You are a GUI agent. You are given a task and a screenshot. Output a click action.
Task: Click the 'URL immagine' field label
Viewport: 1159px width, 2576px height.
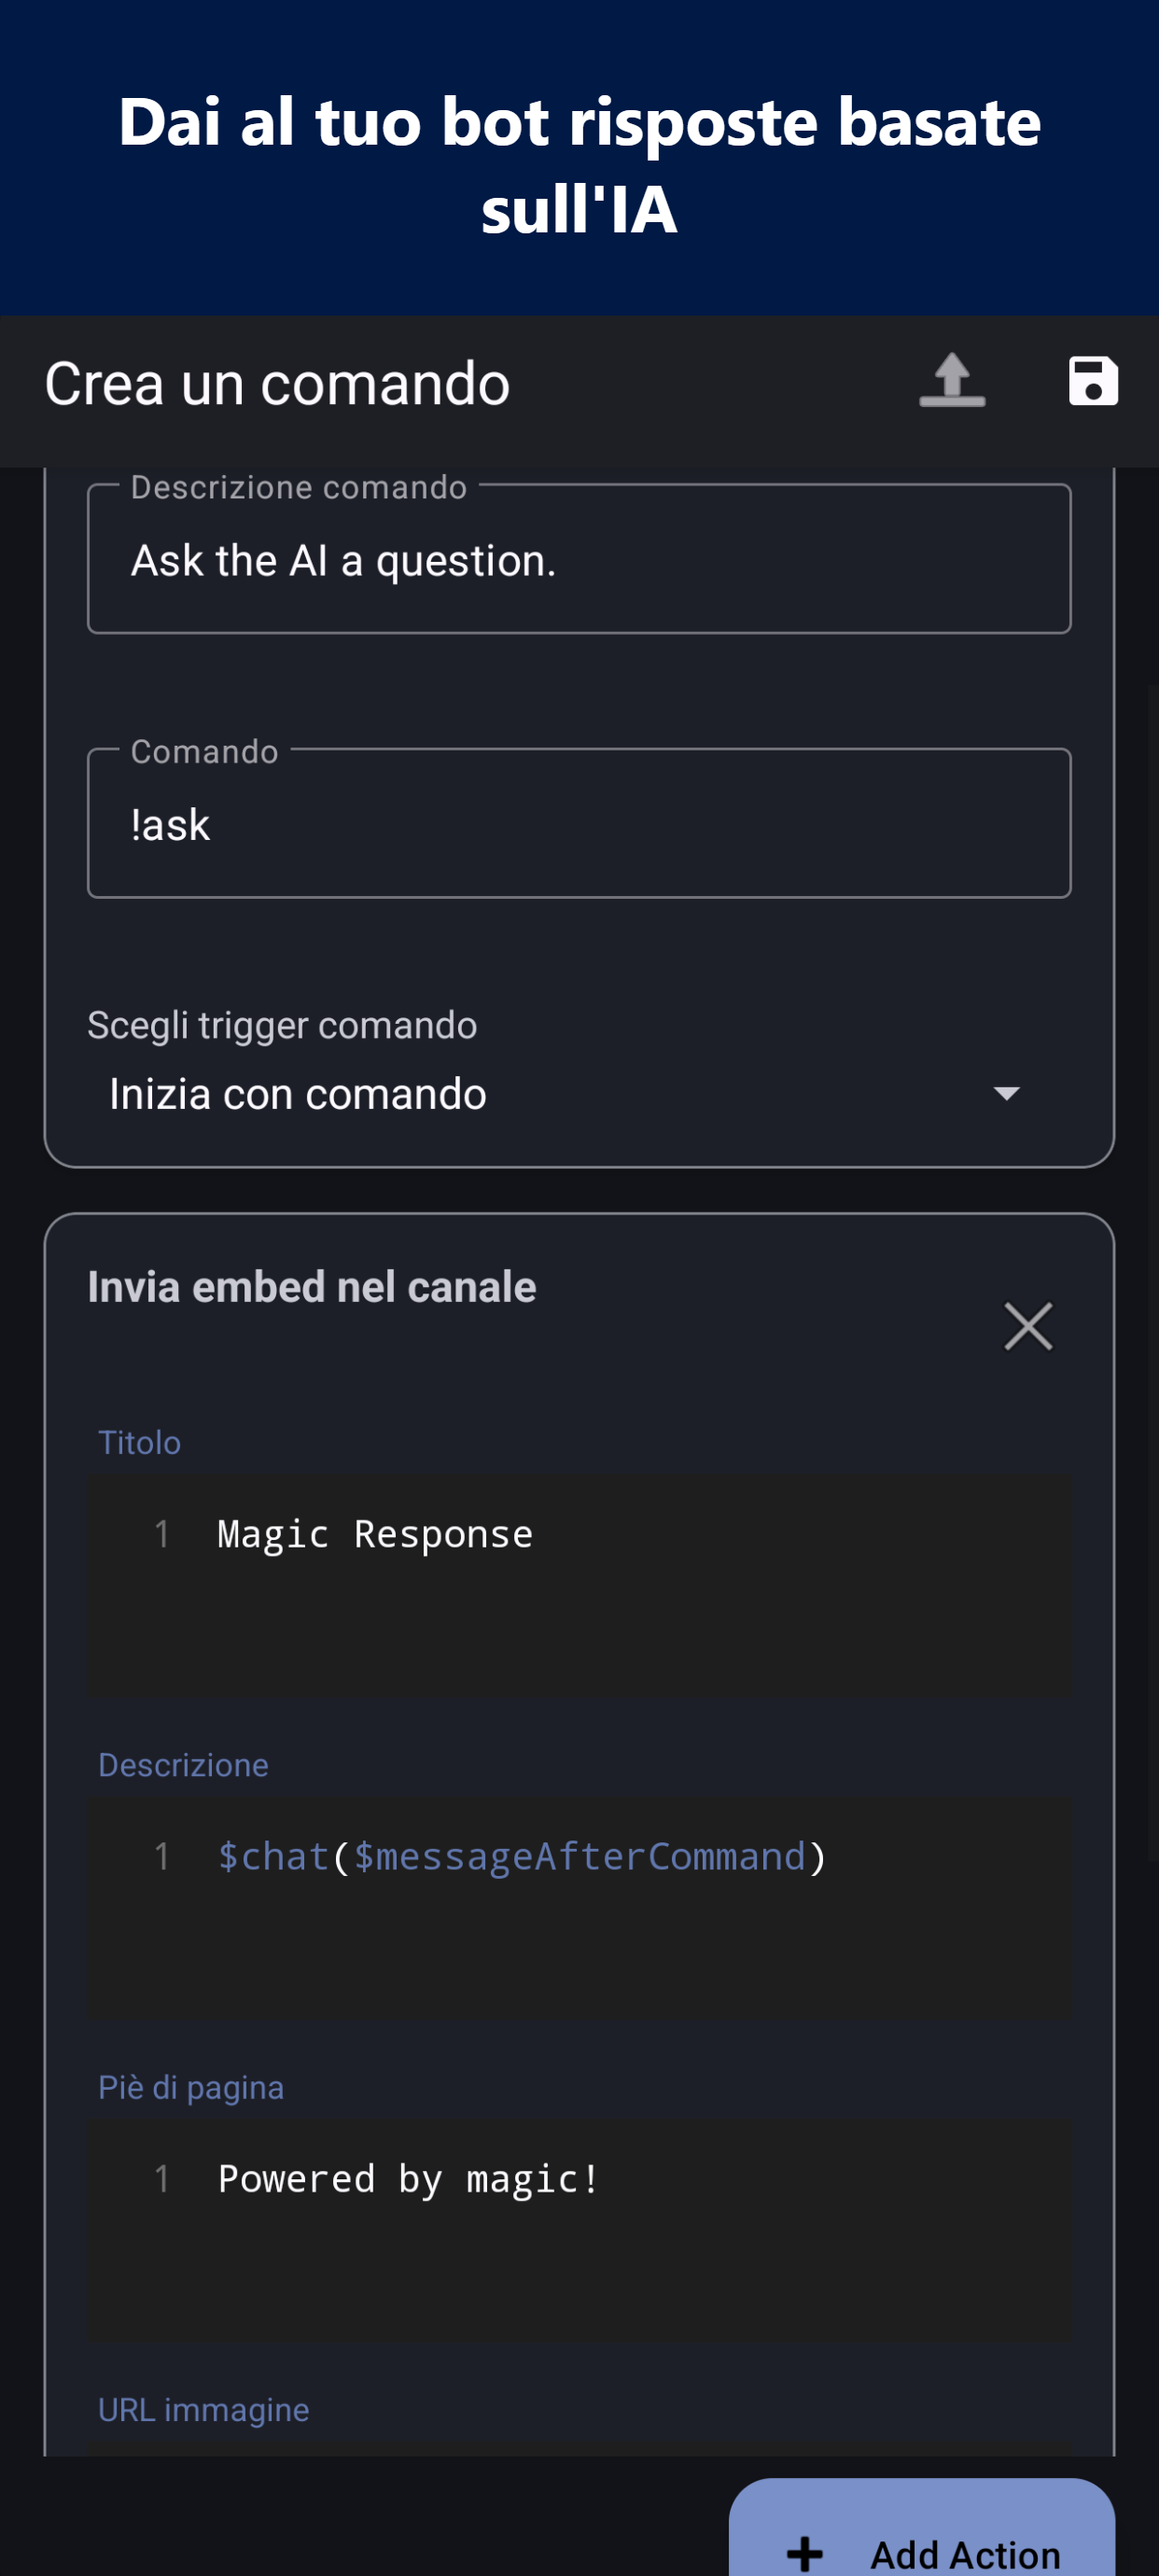pos(203,2409)
